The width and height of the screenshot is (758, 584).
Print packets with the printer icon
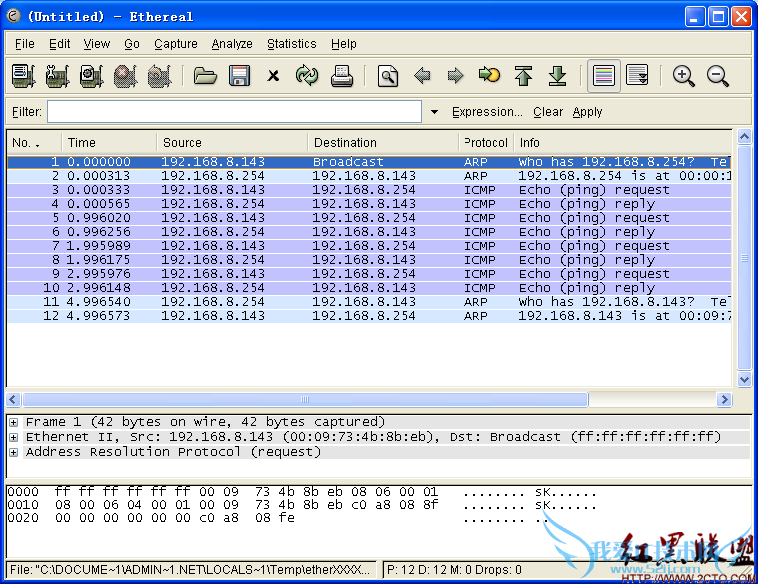(x=342, y=76)
